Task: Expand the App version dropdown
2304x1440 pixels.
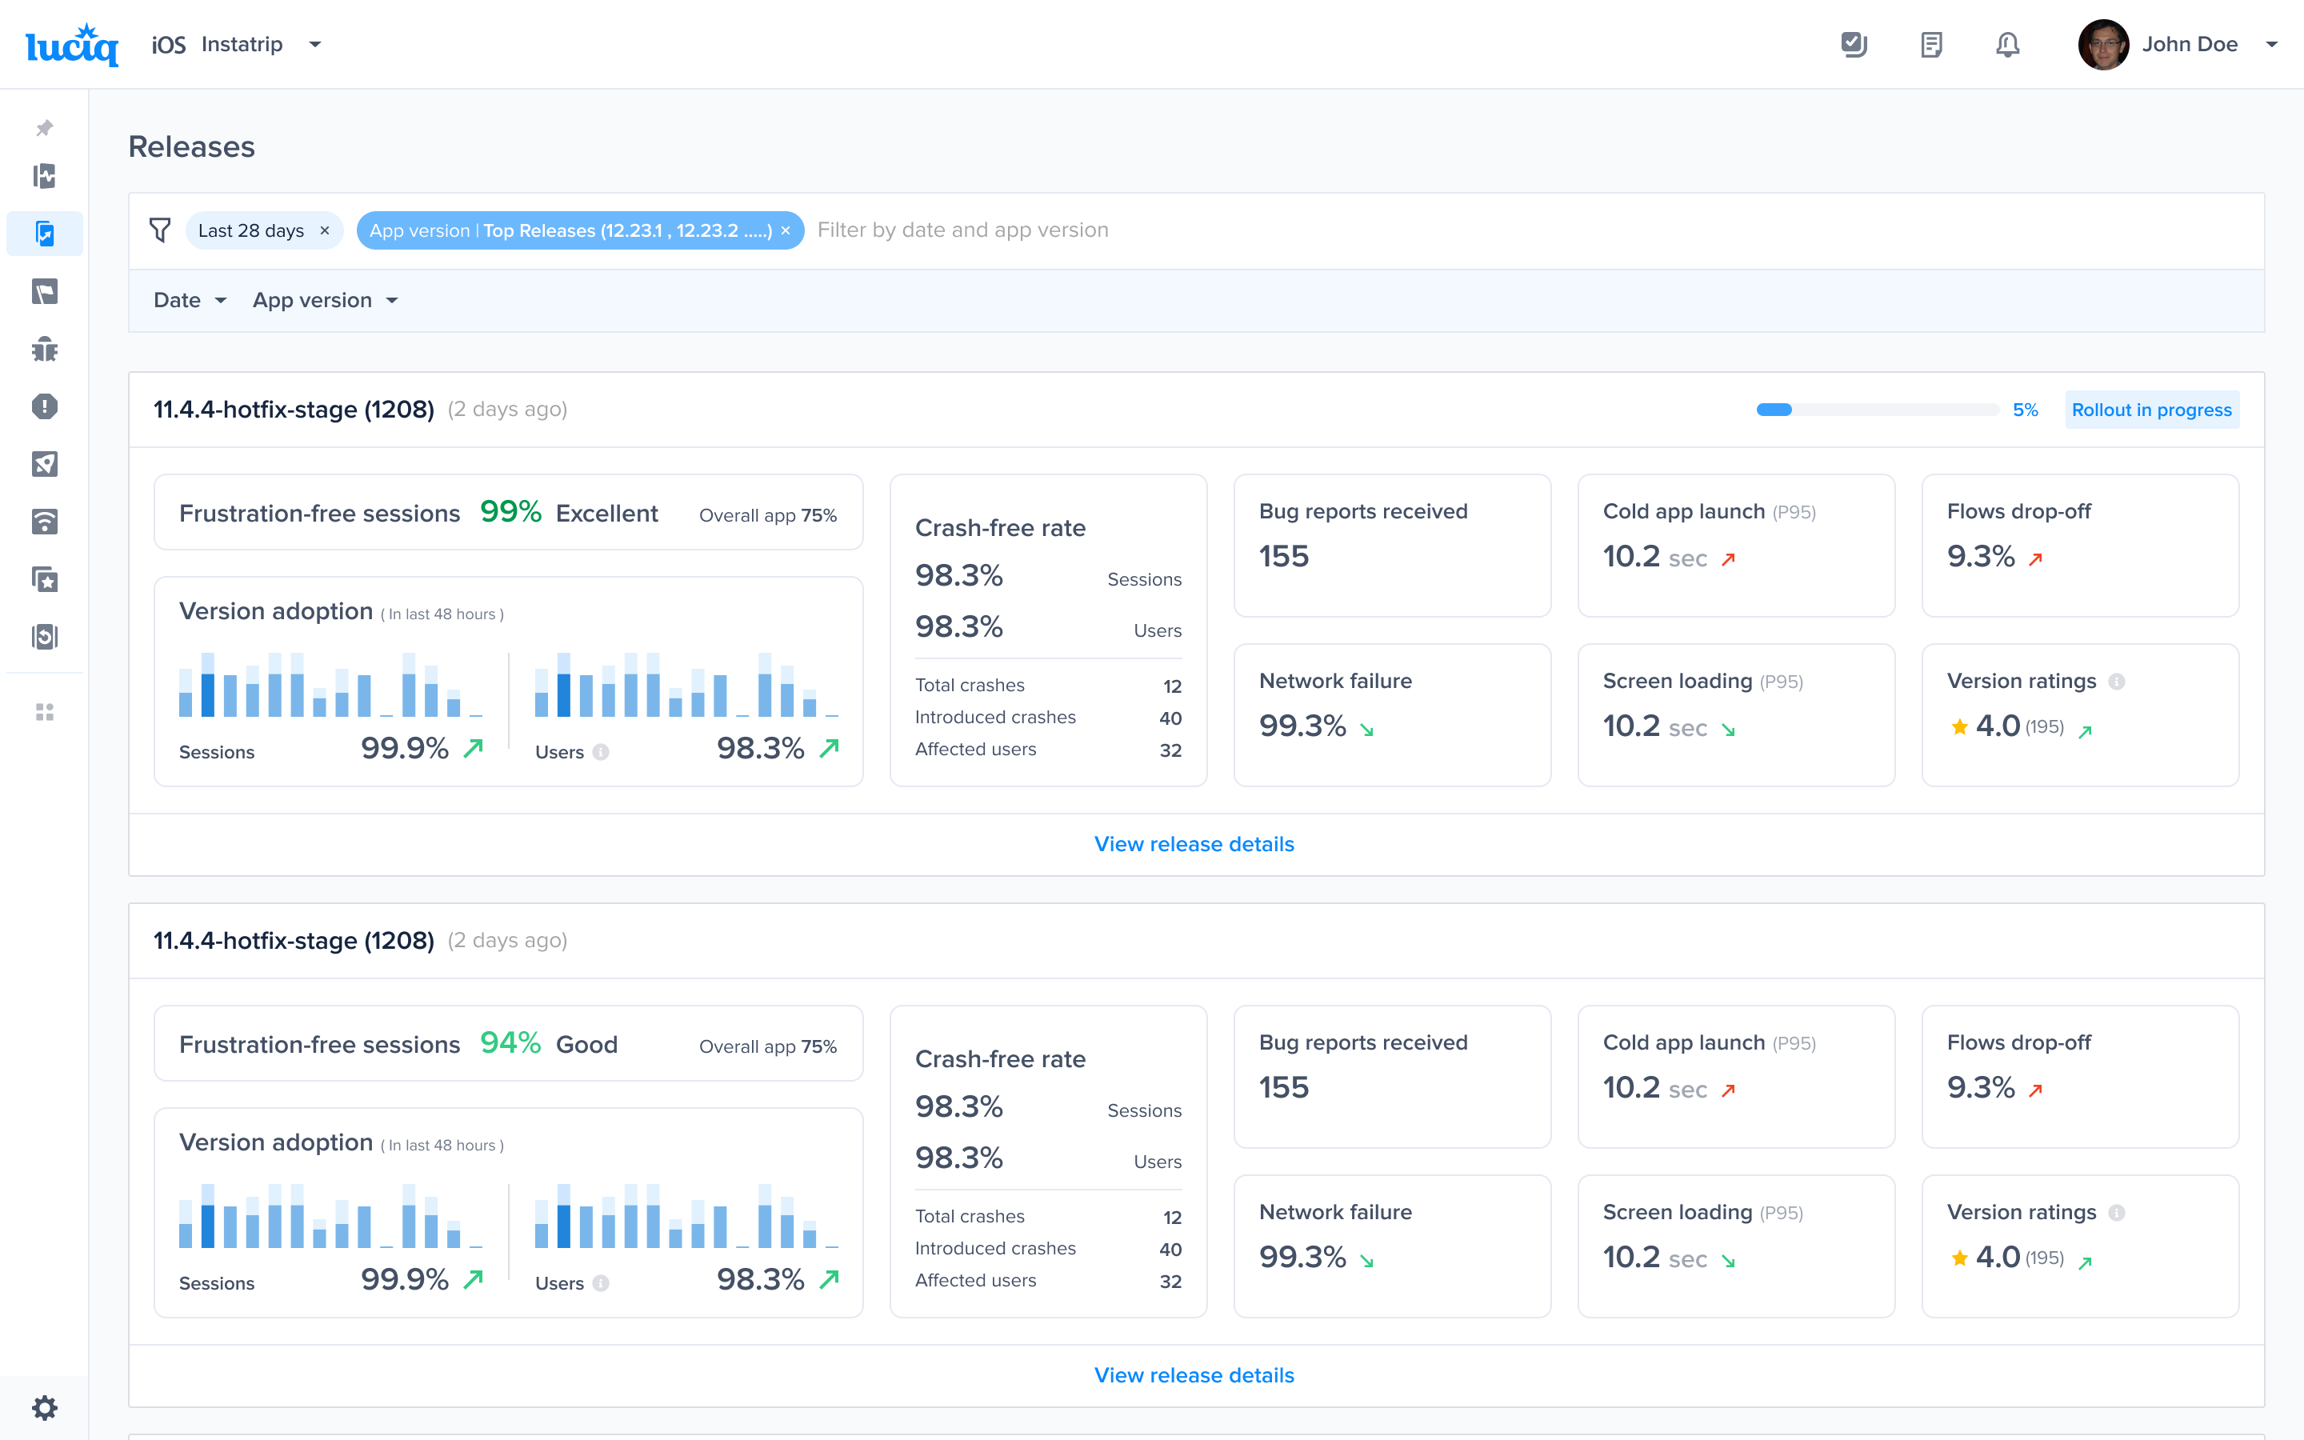Action: tap(325, 300)
